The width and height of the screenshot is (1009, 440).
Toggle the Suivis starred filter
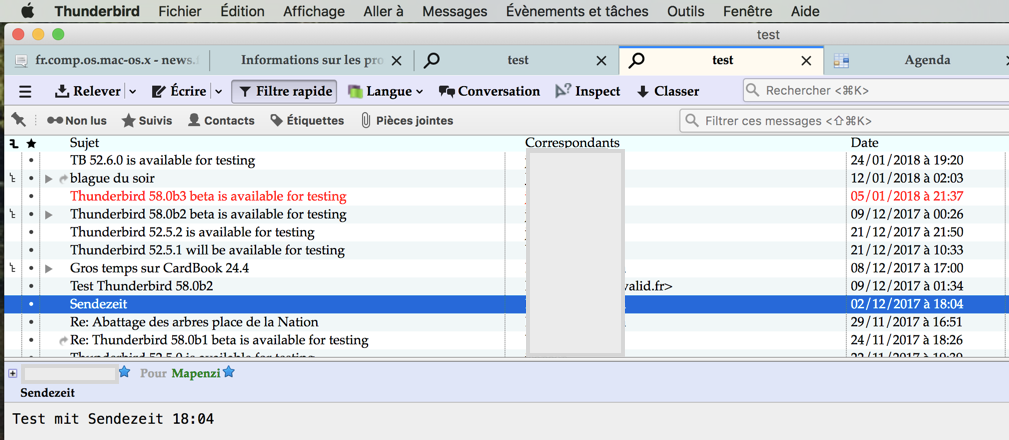tap(147, 120)
